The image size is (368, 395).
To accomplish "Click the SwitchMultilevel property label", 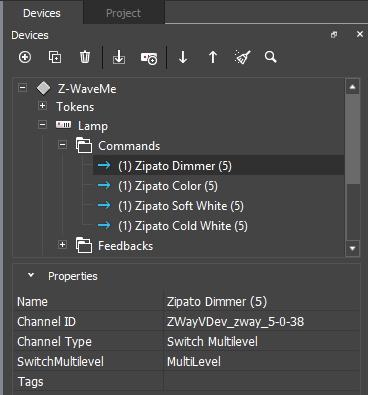I will tap(60, 362).
